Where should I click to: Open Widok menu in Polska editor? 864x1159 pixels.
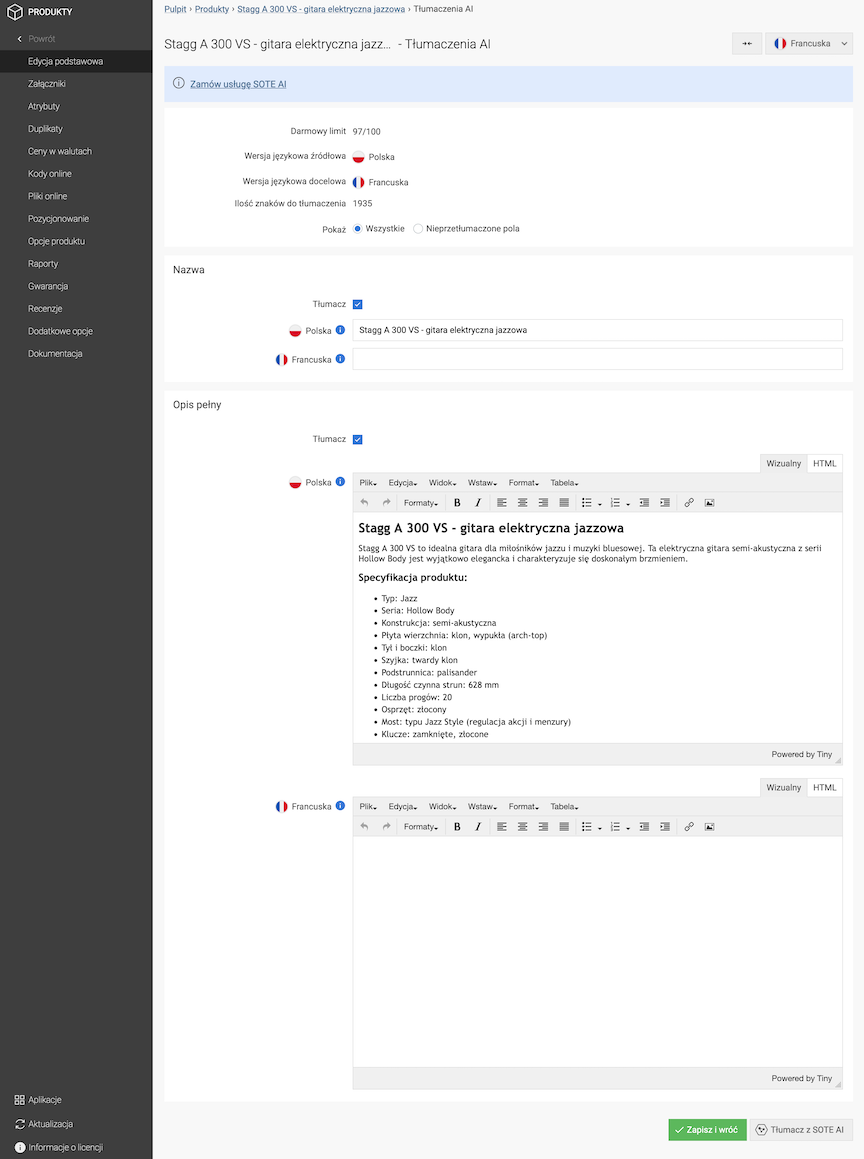point(442,483)
